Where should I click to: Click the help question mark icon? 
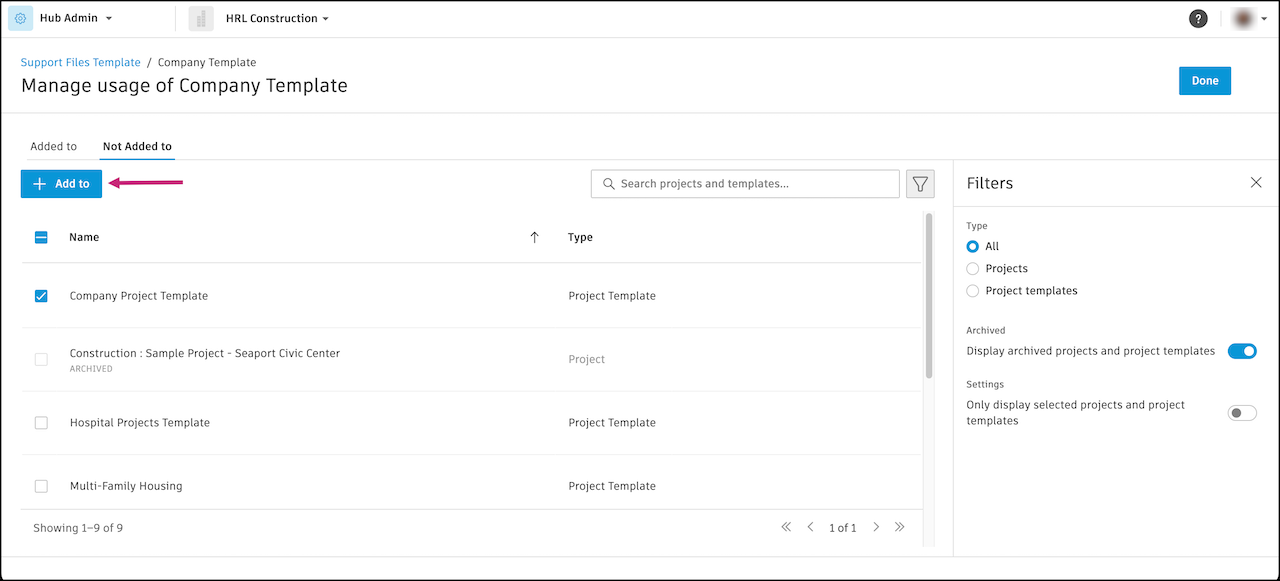click(1198, 18)
